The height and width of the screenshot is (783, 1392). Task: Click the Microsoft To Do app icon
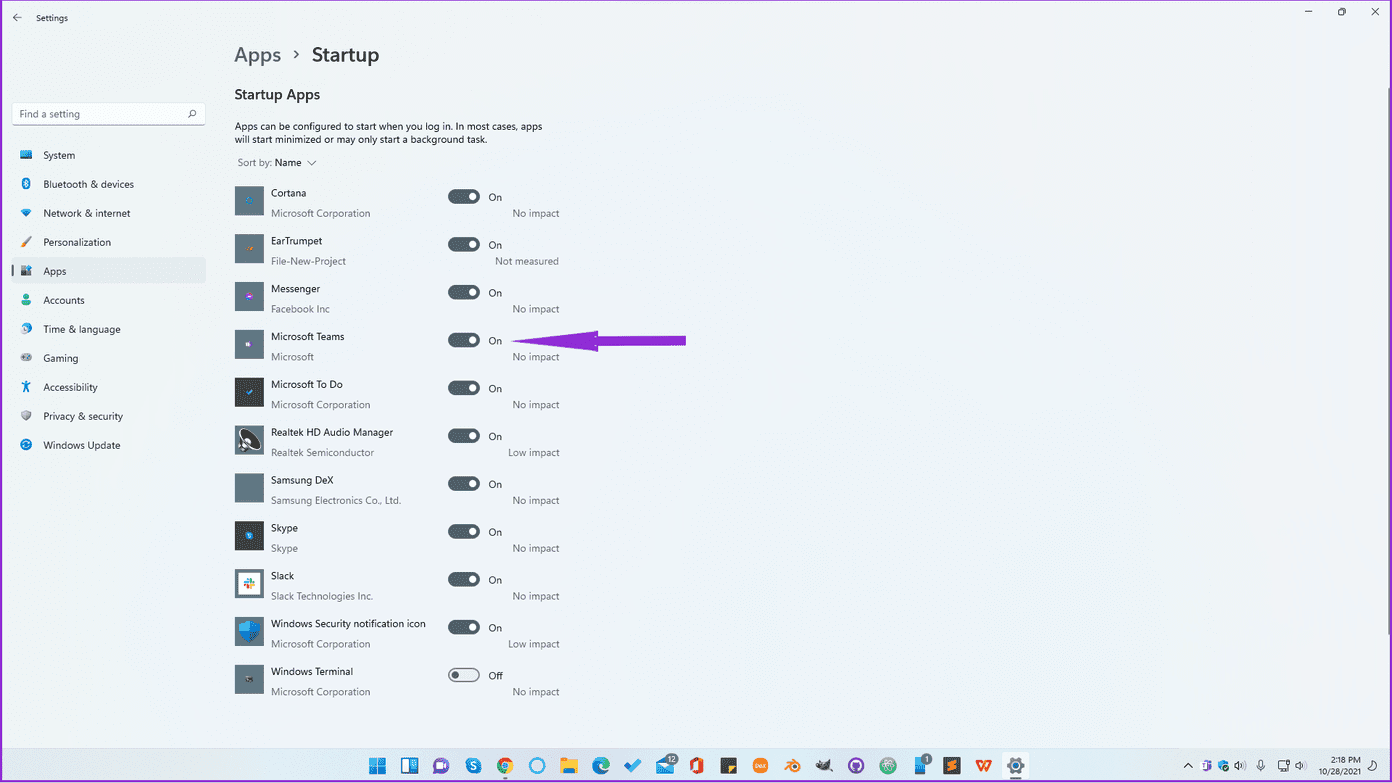(249, 393)
